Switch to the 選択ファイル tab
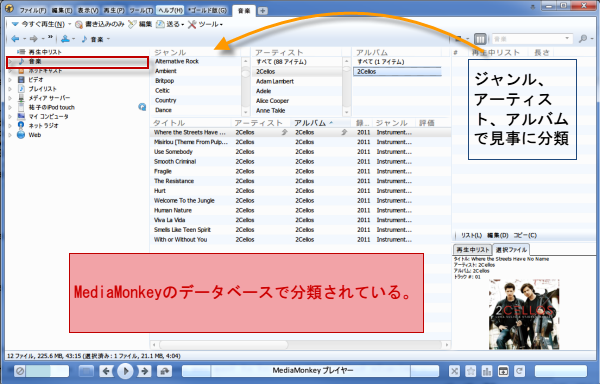600x384 pixels. point(511,250)
